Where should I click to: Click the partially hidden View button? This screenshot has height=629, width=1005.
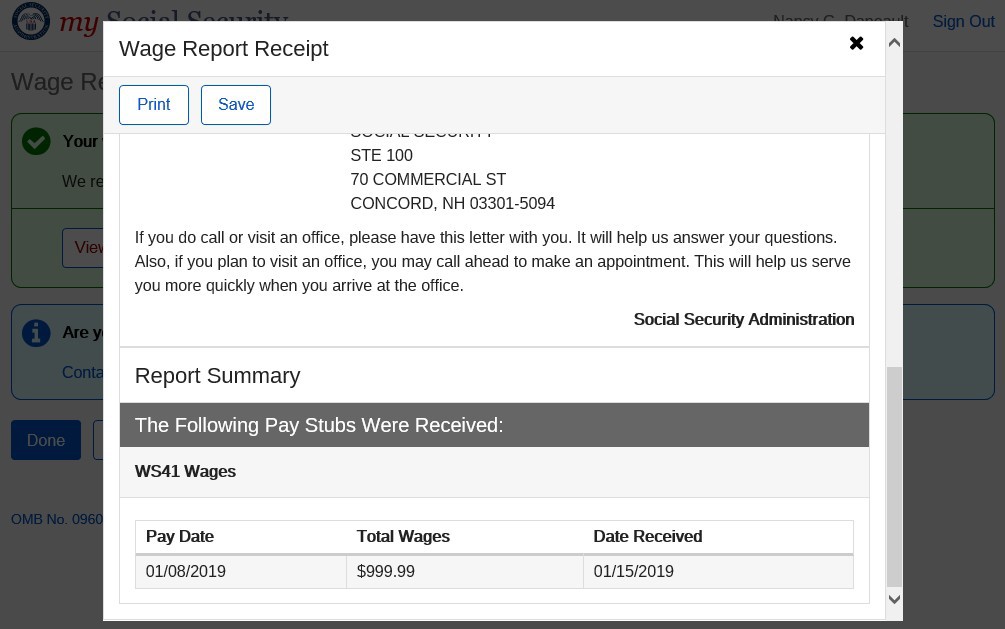click(83, 247)
